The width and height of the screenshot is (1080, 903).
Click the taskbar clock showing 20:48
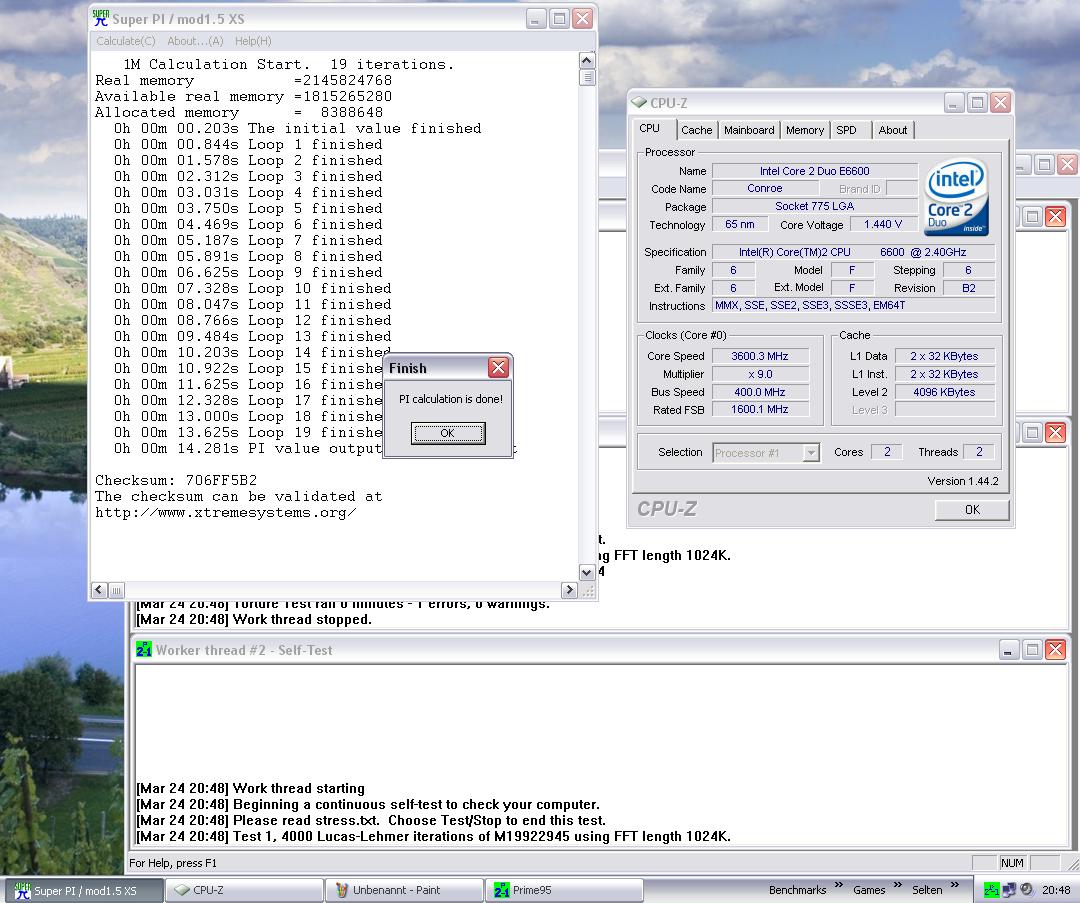coord(1056,890)
